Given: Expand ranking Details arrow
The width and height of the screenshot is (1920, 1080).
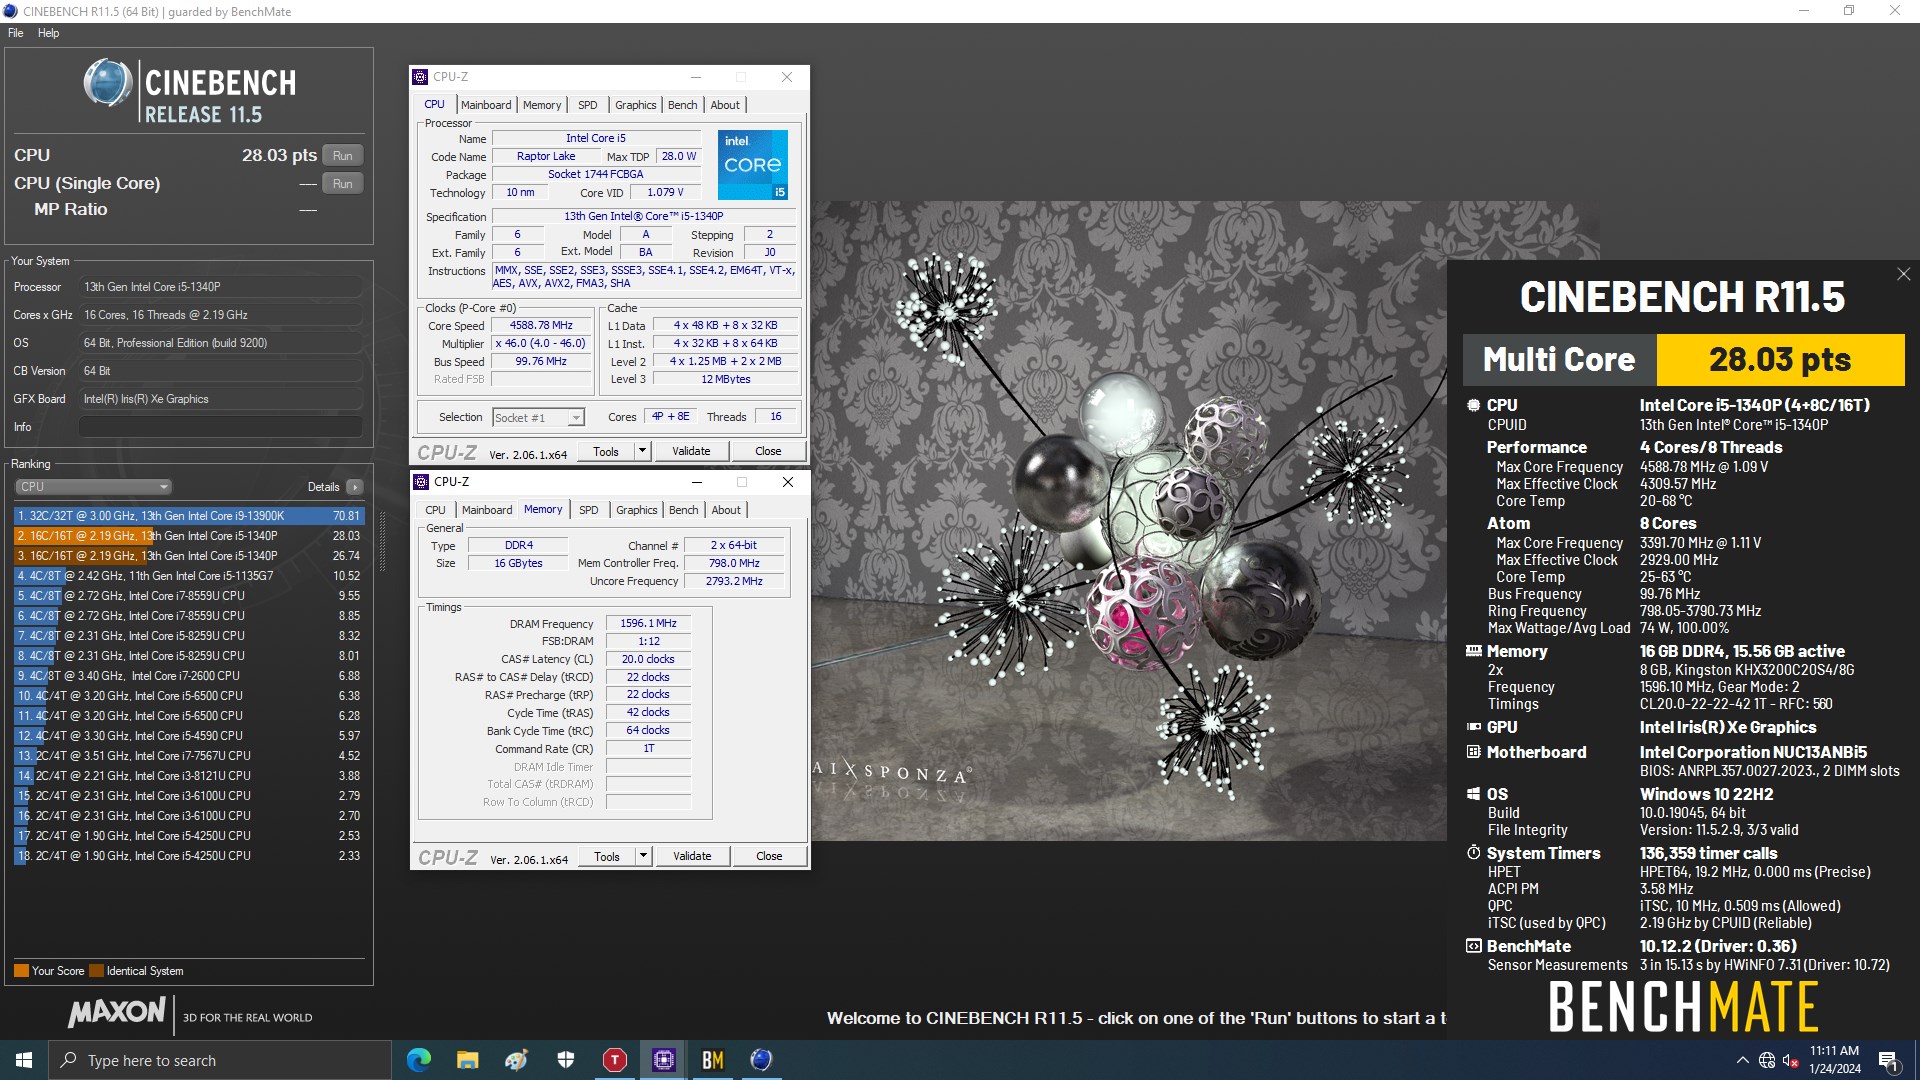Looking at the screenshot, I should (354, 487).
